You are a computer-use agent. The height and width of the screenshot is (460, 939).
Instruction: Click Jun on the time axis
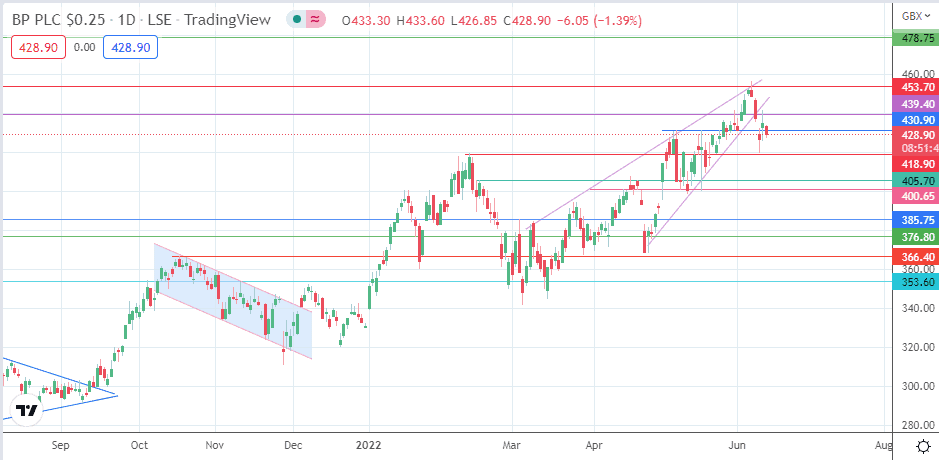coord(738,446)
